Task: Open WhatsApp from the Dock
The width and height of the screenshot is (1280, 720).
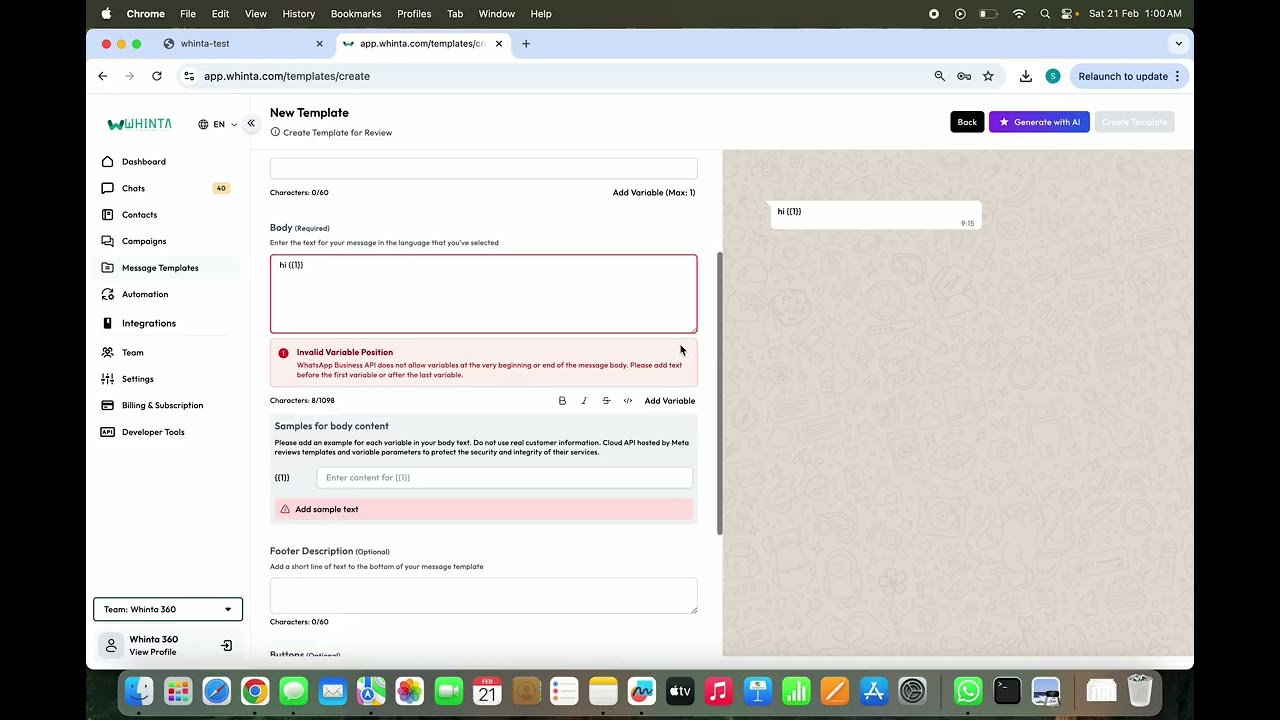Action: pyautogui.click(x=968, y=691)
